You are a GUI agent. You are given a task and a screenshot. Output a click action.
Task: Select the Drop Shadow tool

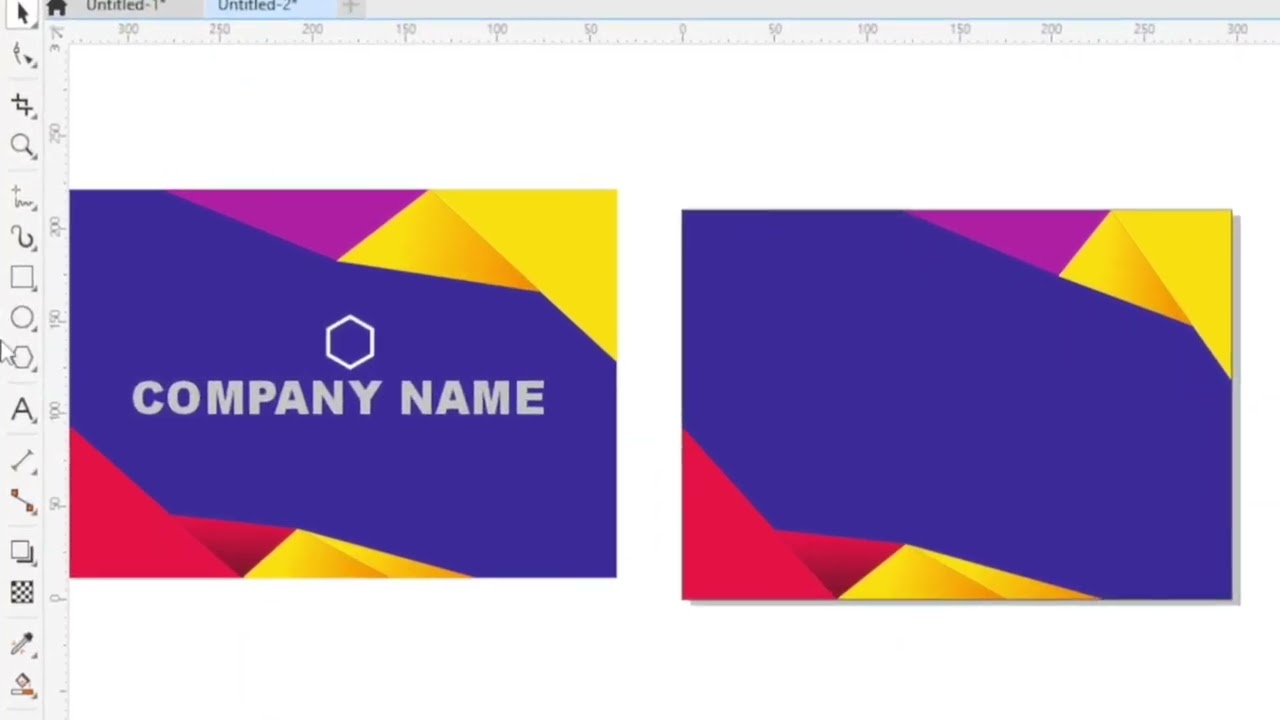click(x=22, y=552)
